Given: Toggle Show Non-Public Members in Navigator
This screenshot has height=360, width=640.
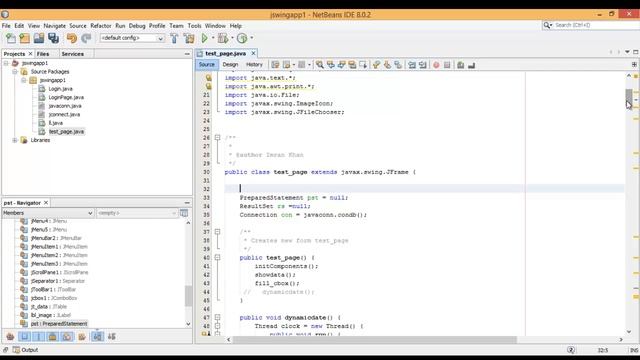Looking at the screenshot, I should (x=53, y=337).
